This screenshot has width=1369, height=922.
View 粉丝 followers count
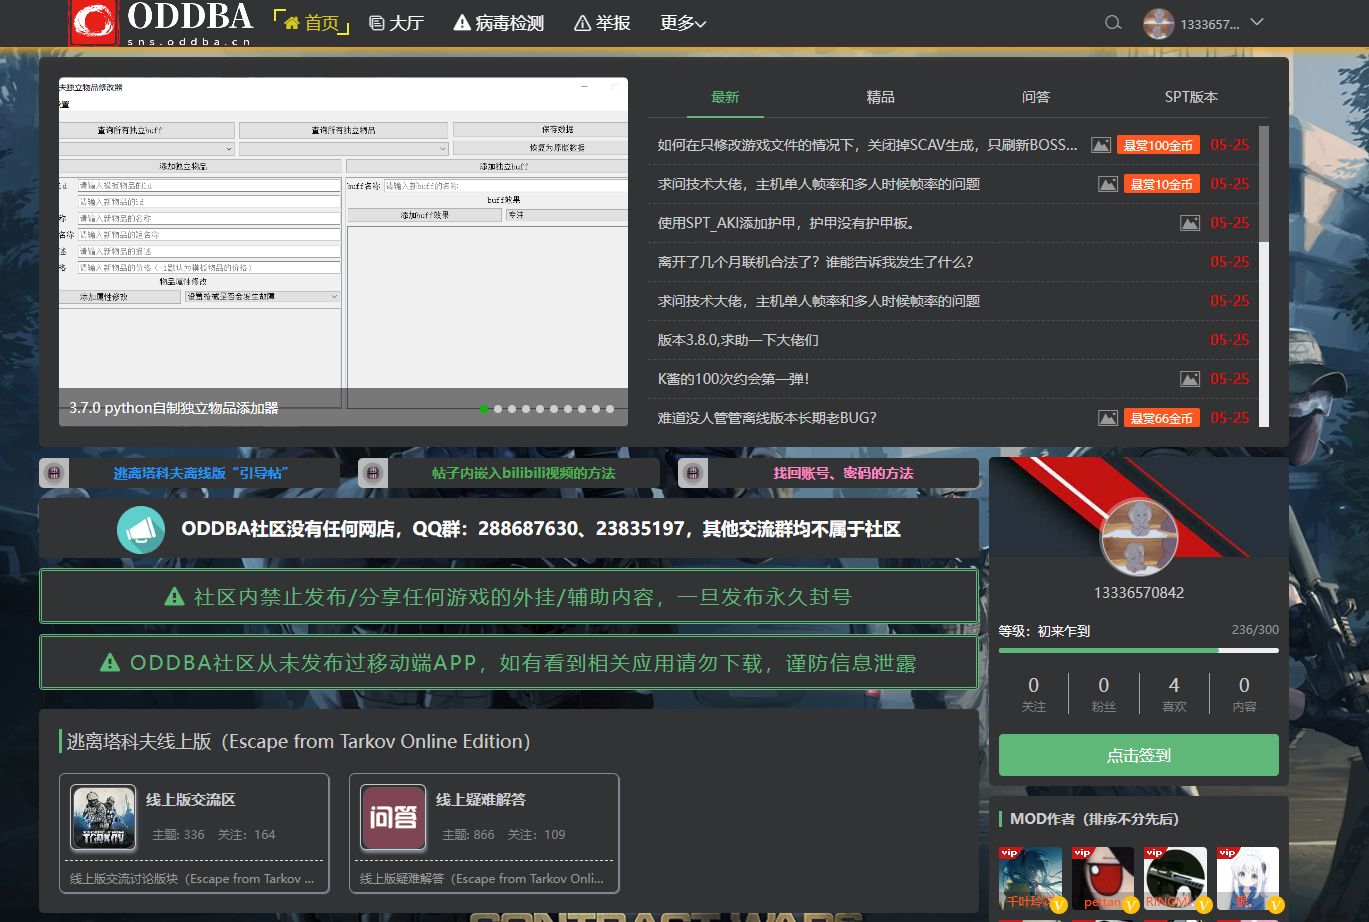1104,694
